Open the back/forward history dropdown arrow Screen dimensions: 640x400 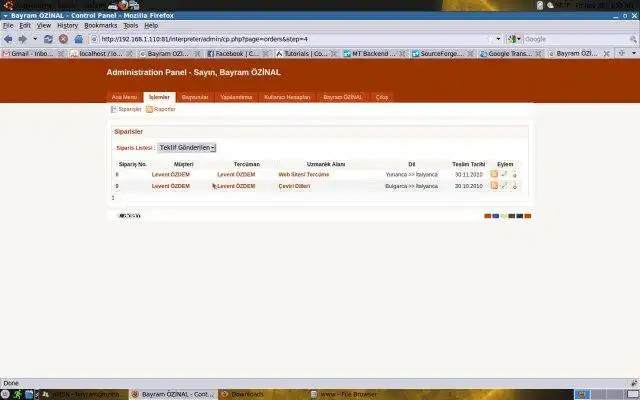click(x=35, y=39)
